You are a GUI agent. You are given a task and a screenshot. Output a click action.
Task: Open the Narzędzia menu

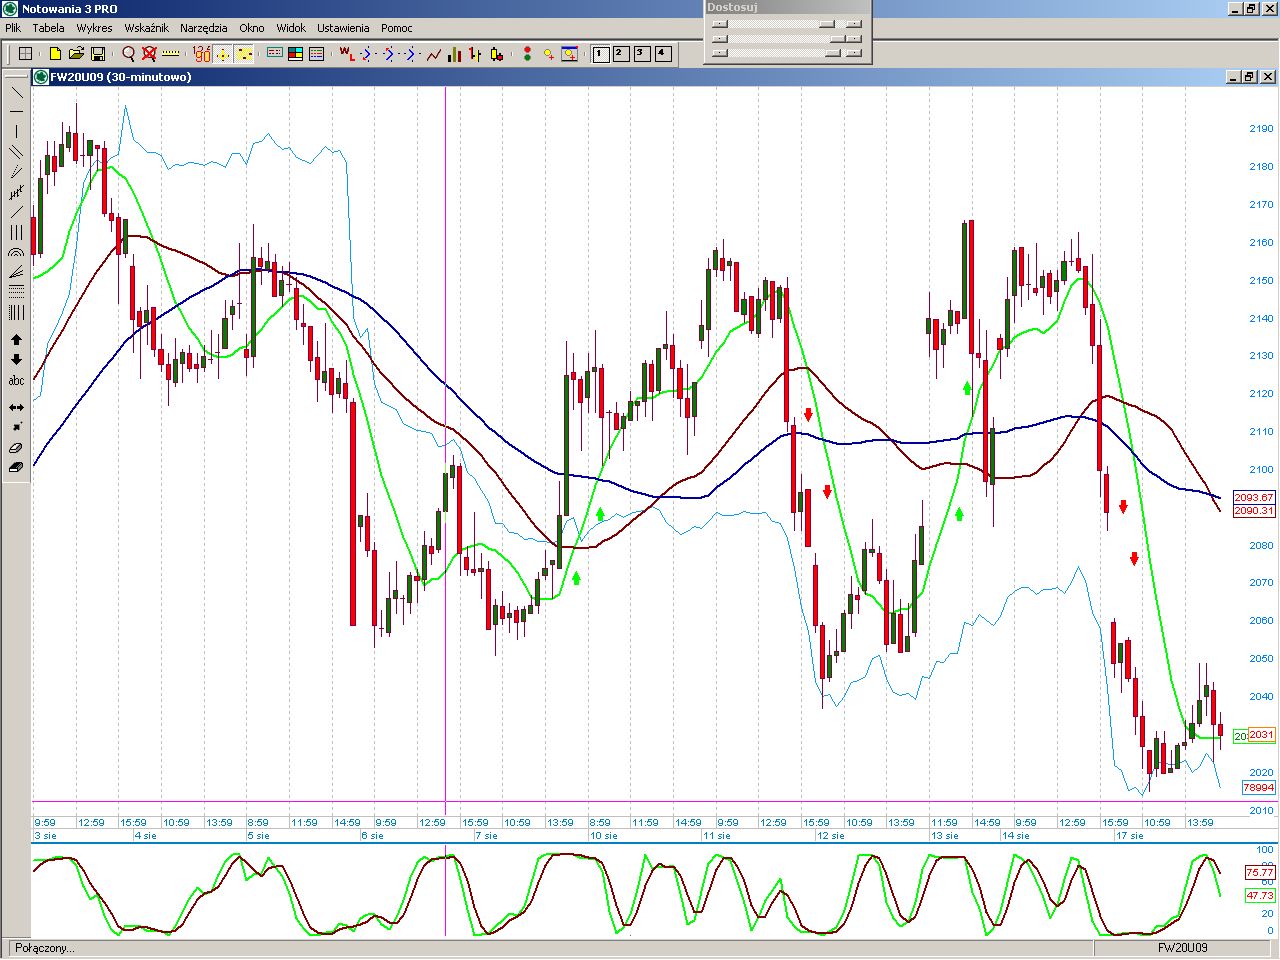(204, 28)
